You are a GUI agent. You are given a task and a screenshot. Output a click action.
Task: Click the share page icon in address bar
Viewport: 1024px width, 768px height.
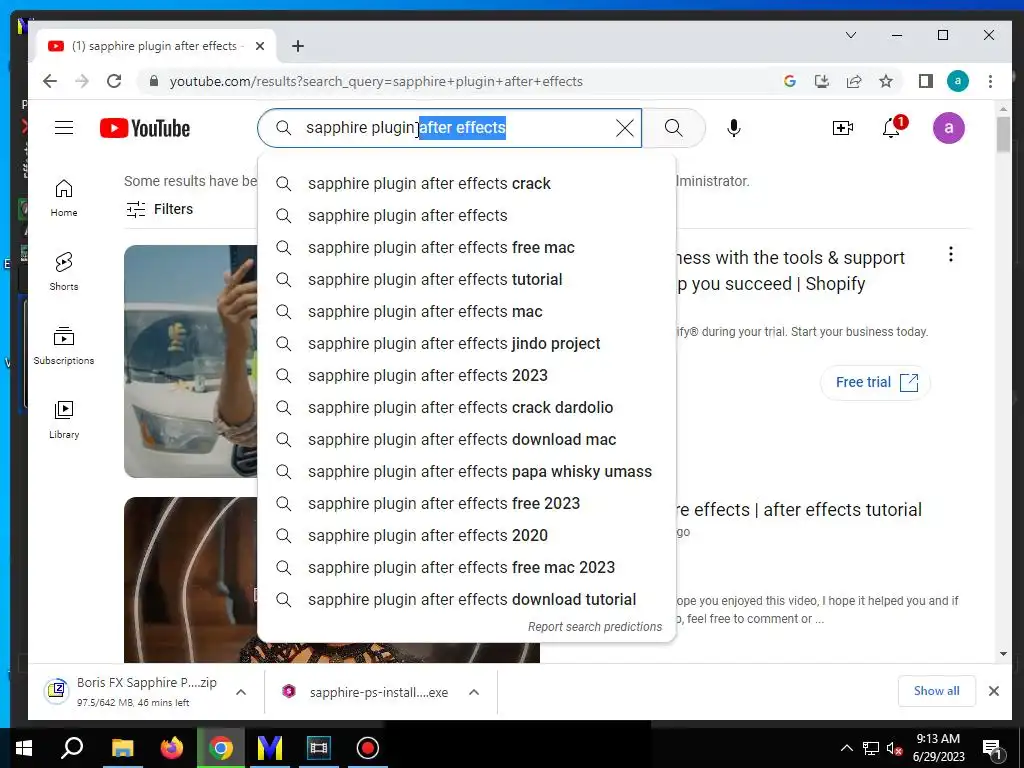(854, 81)
